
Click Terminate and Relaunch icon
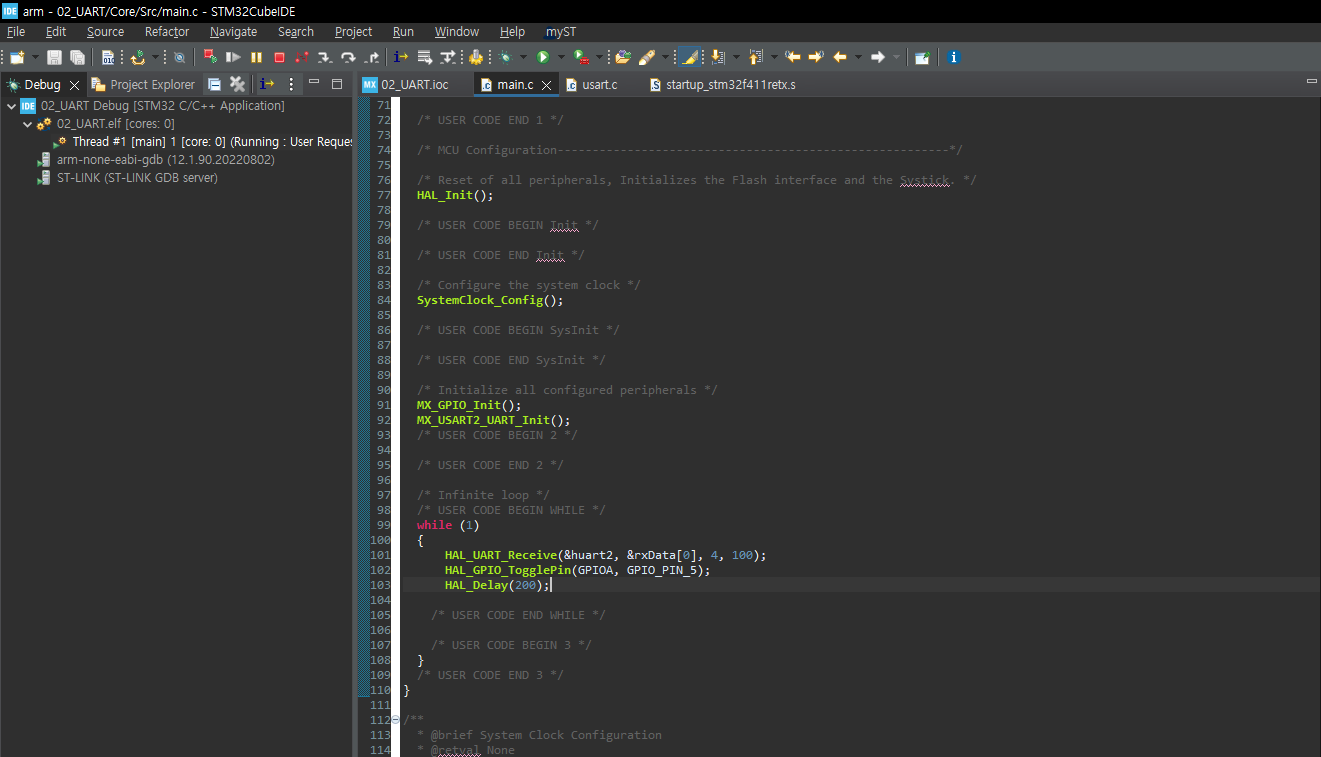(x=210, y=58)
